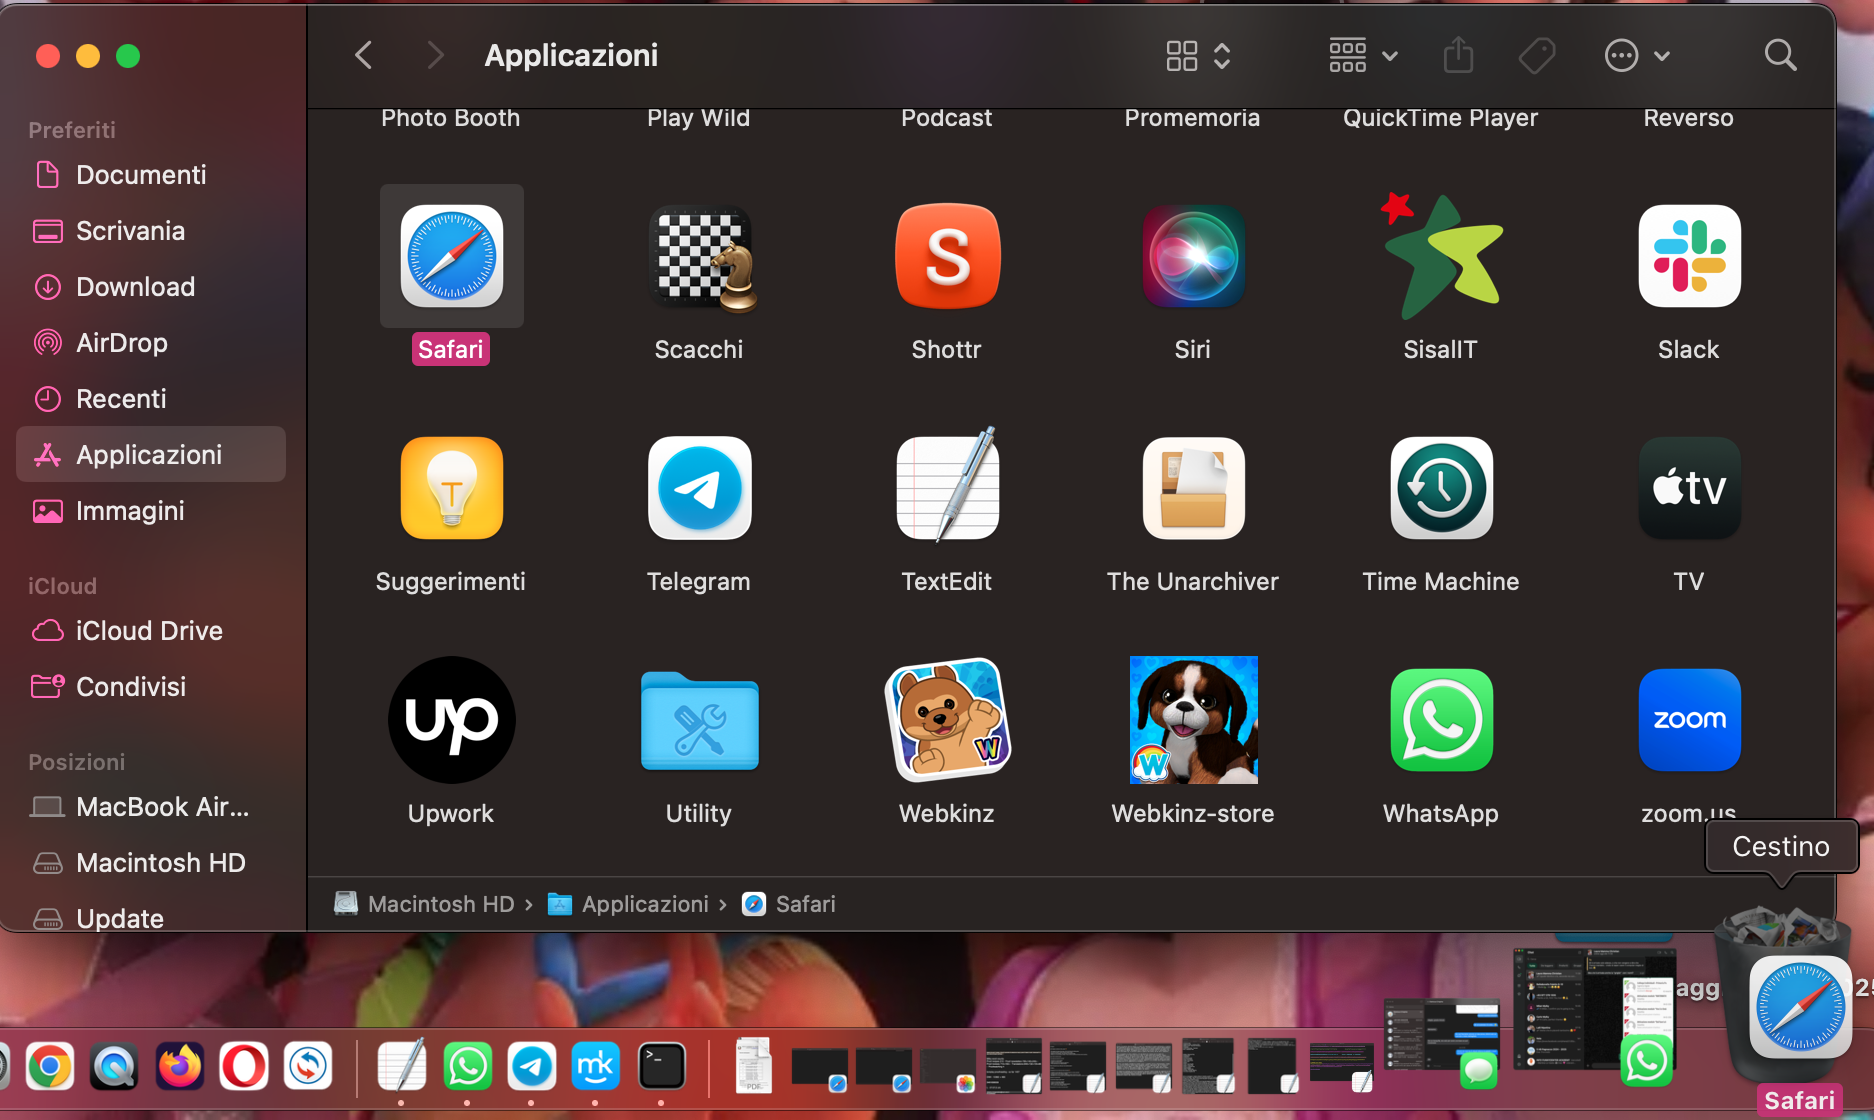Image resolution: width=1874 pixels, height=1120 pixels.
Task: Open the Shottr screenshot app
Action: tap(946, 256)
